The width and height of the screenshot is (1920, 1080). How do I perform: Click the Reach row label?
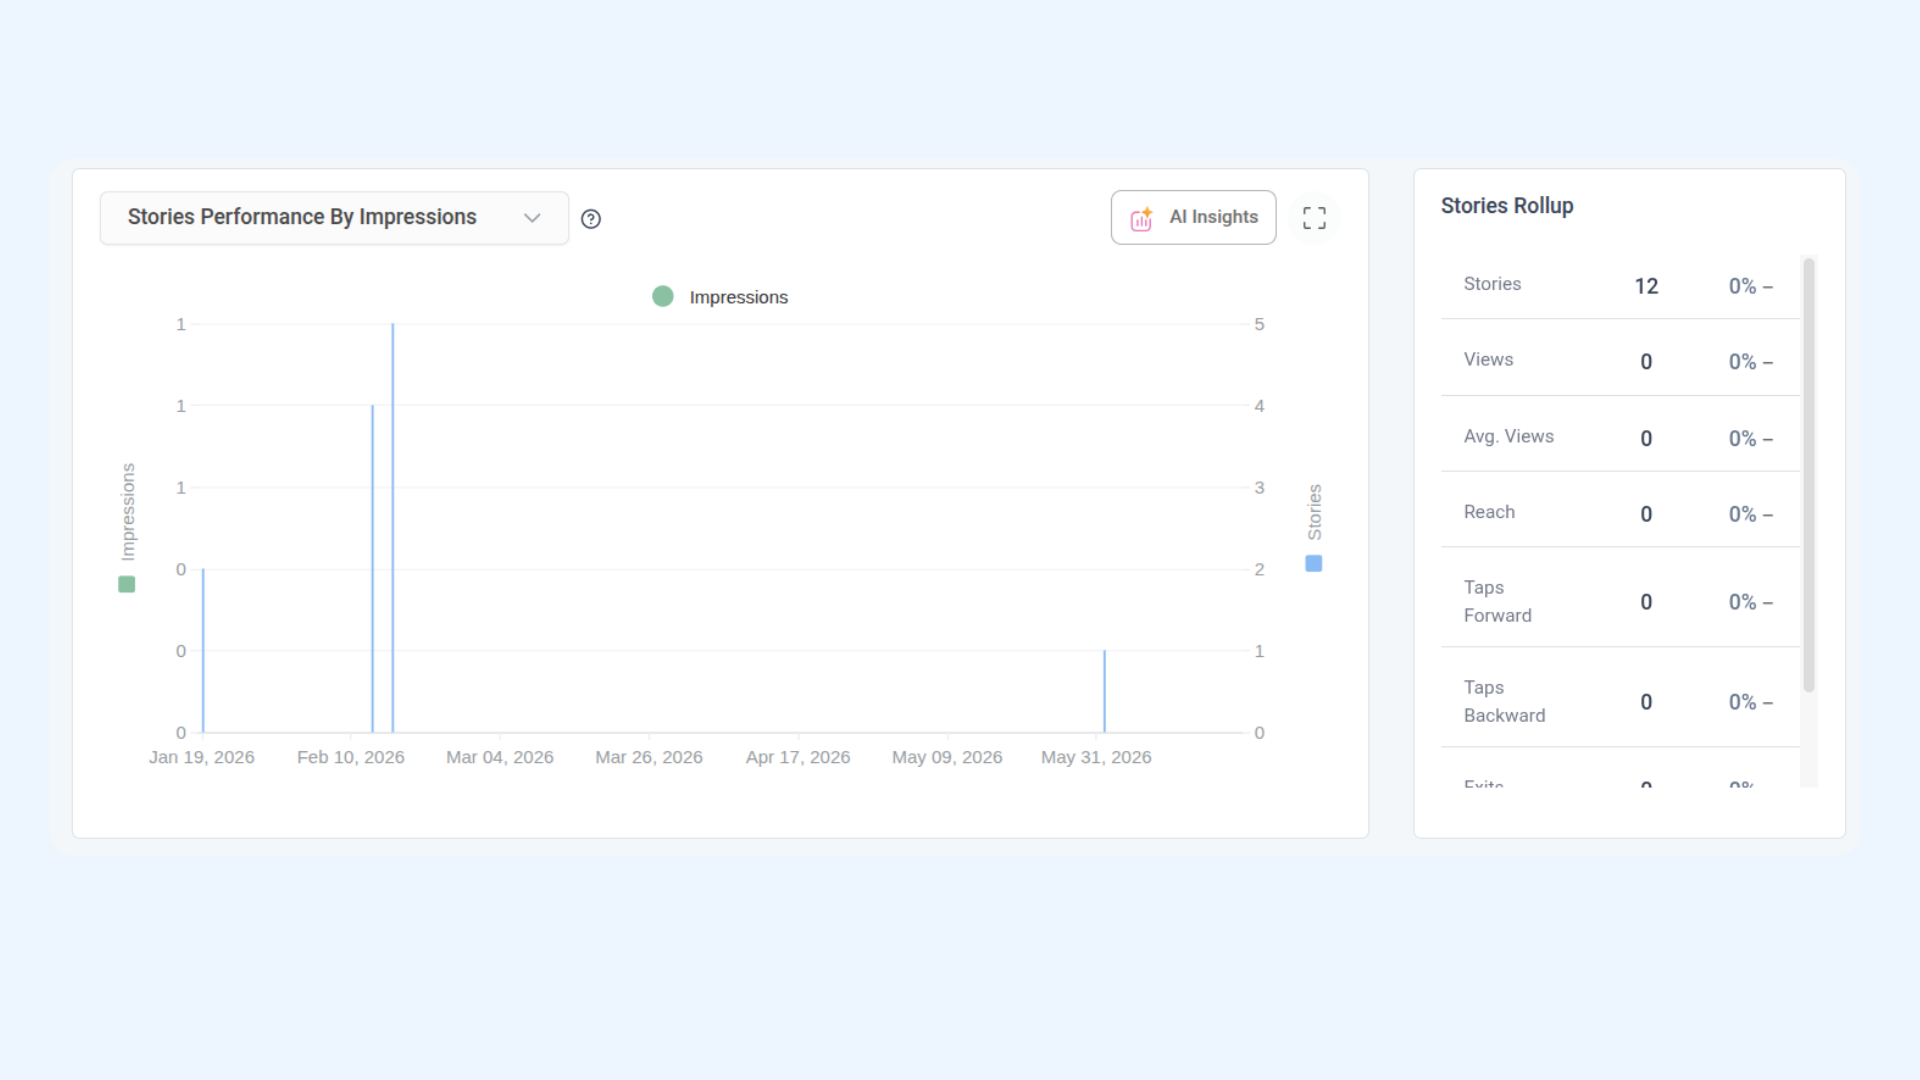click(x=1489, y=512)
